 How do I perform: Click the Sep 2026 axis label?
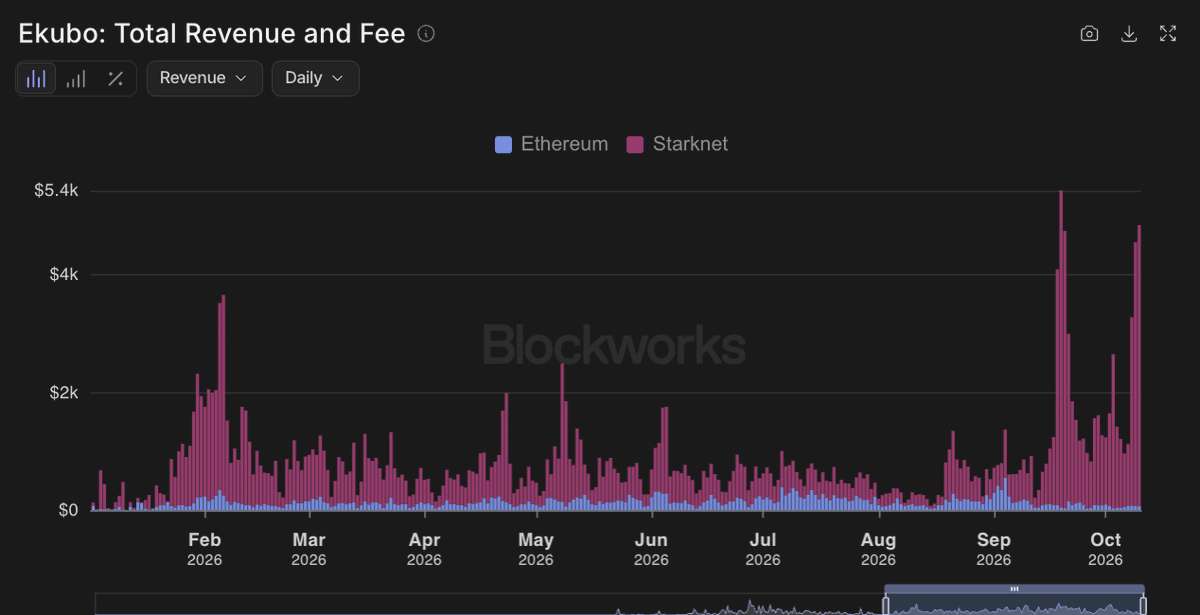(x=994, y=549)
